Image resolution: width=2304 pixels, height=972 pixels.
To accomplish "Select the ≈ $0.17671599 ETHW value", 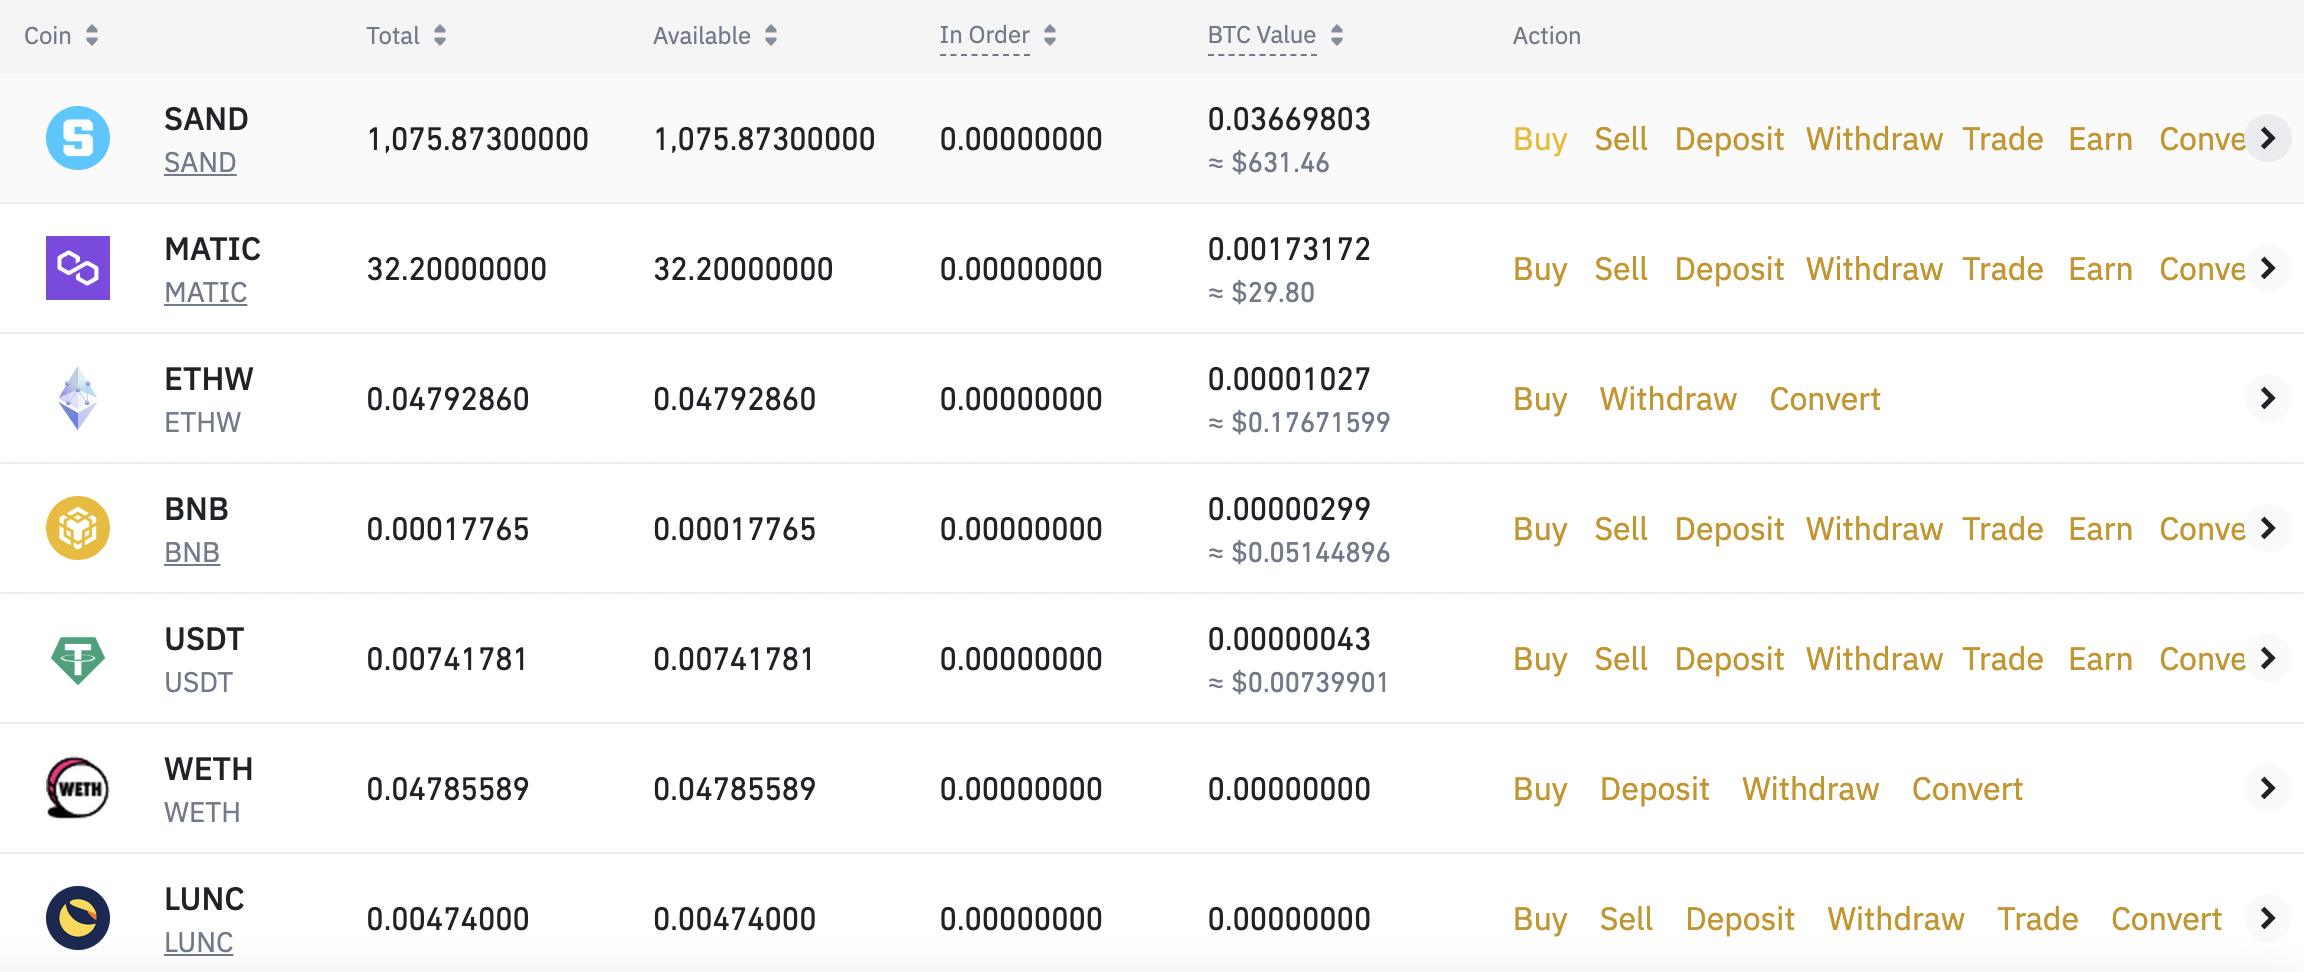I will point(1299,422).
